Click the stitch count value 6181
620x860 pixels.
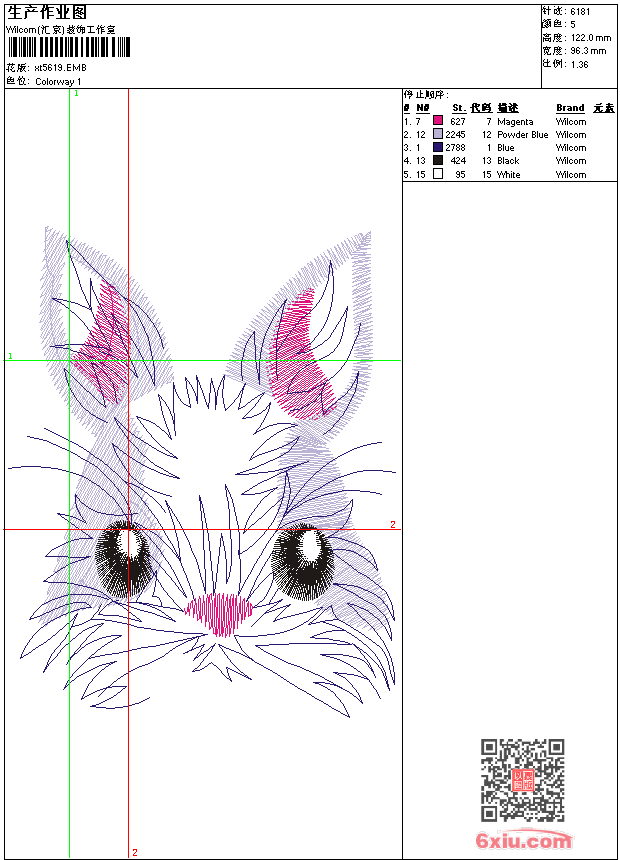click(580, 12)
